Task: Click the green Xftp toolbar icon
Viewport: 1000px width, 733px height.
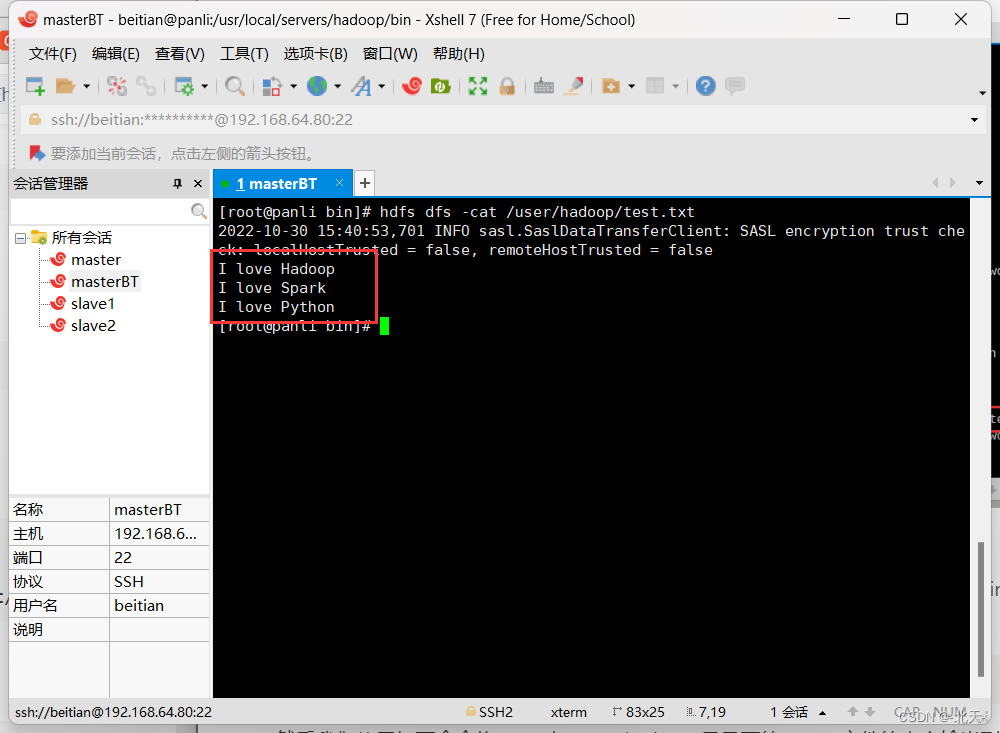Action: (x=441, y=85)
